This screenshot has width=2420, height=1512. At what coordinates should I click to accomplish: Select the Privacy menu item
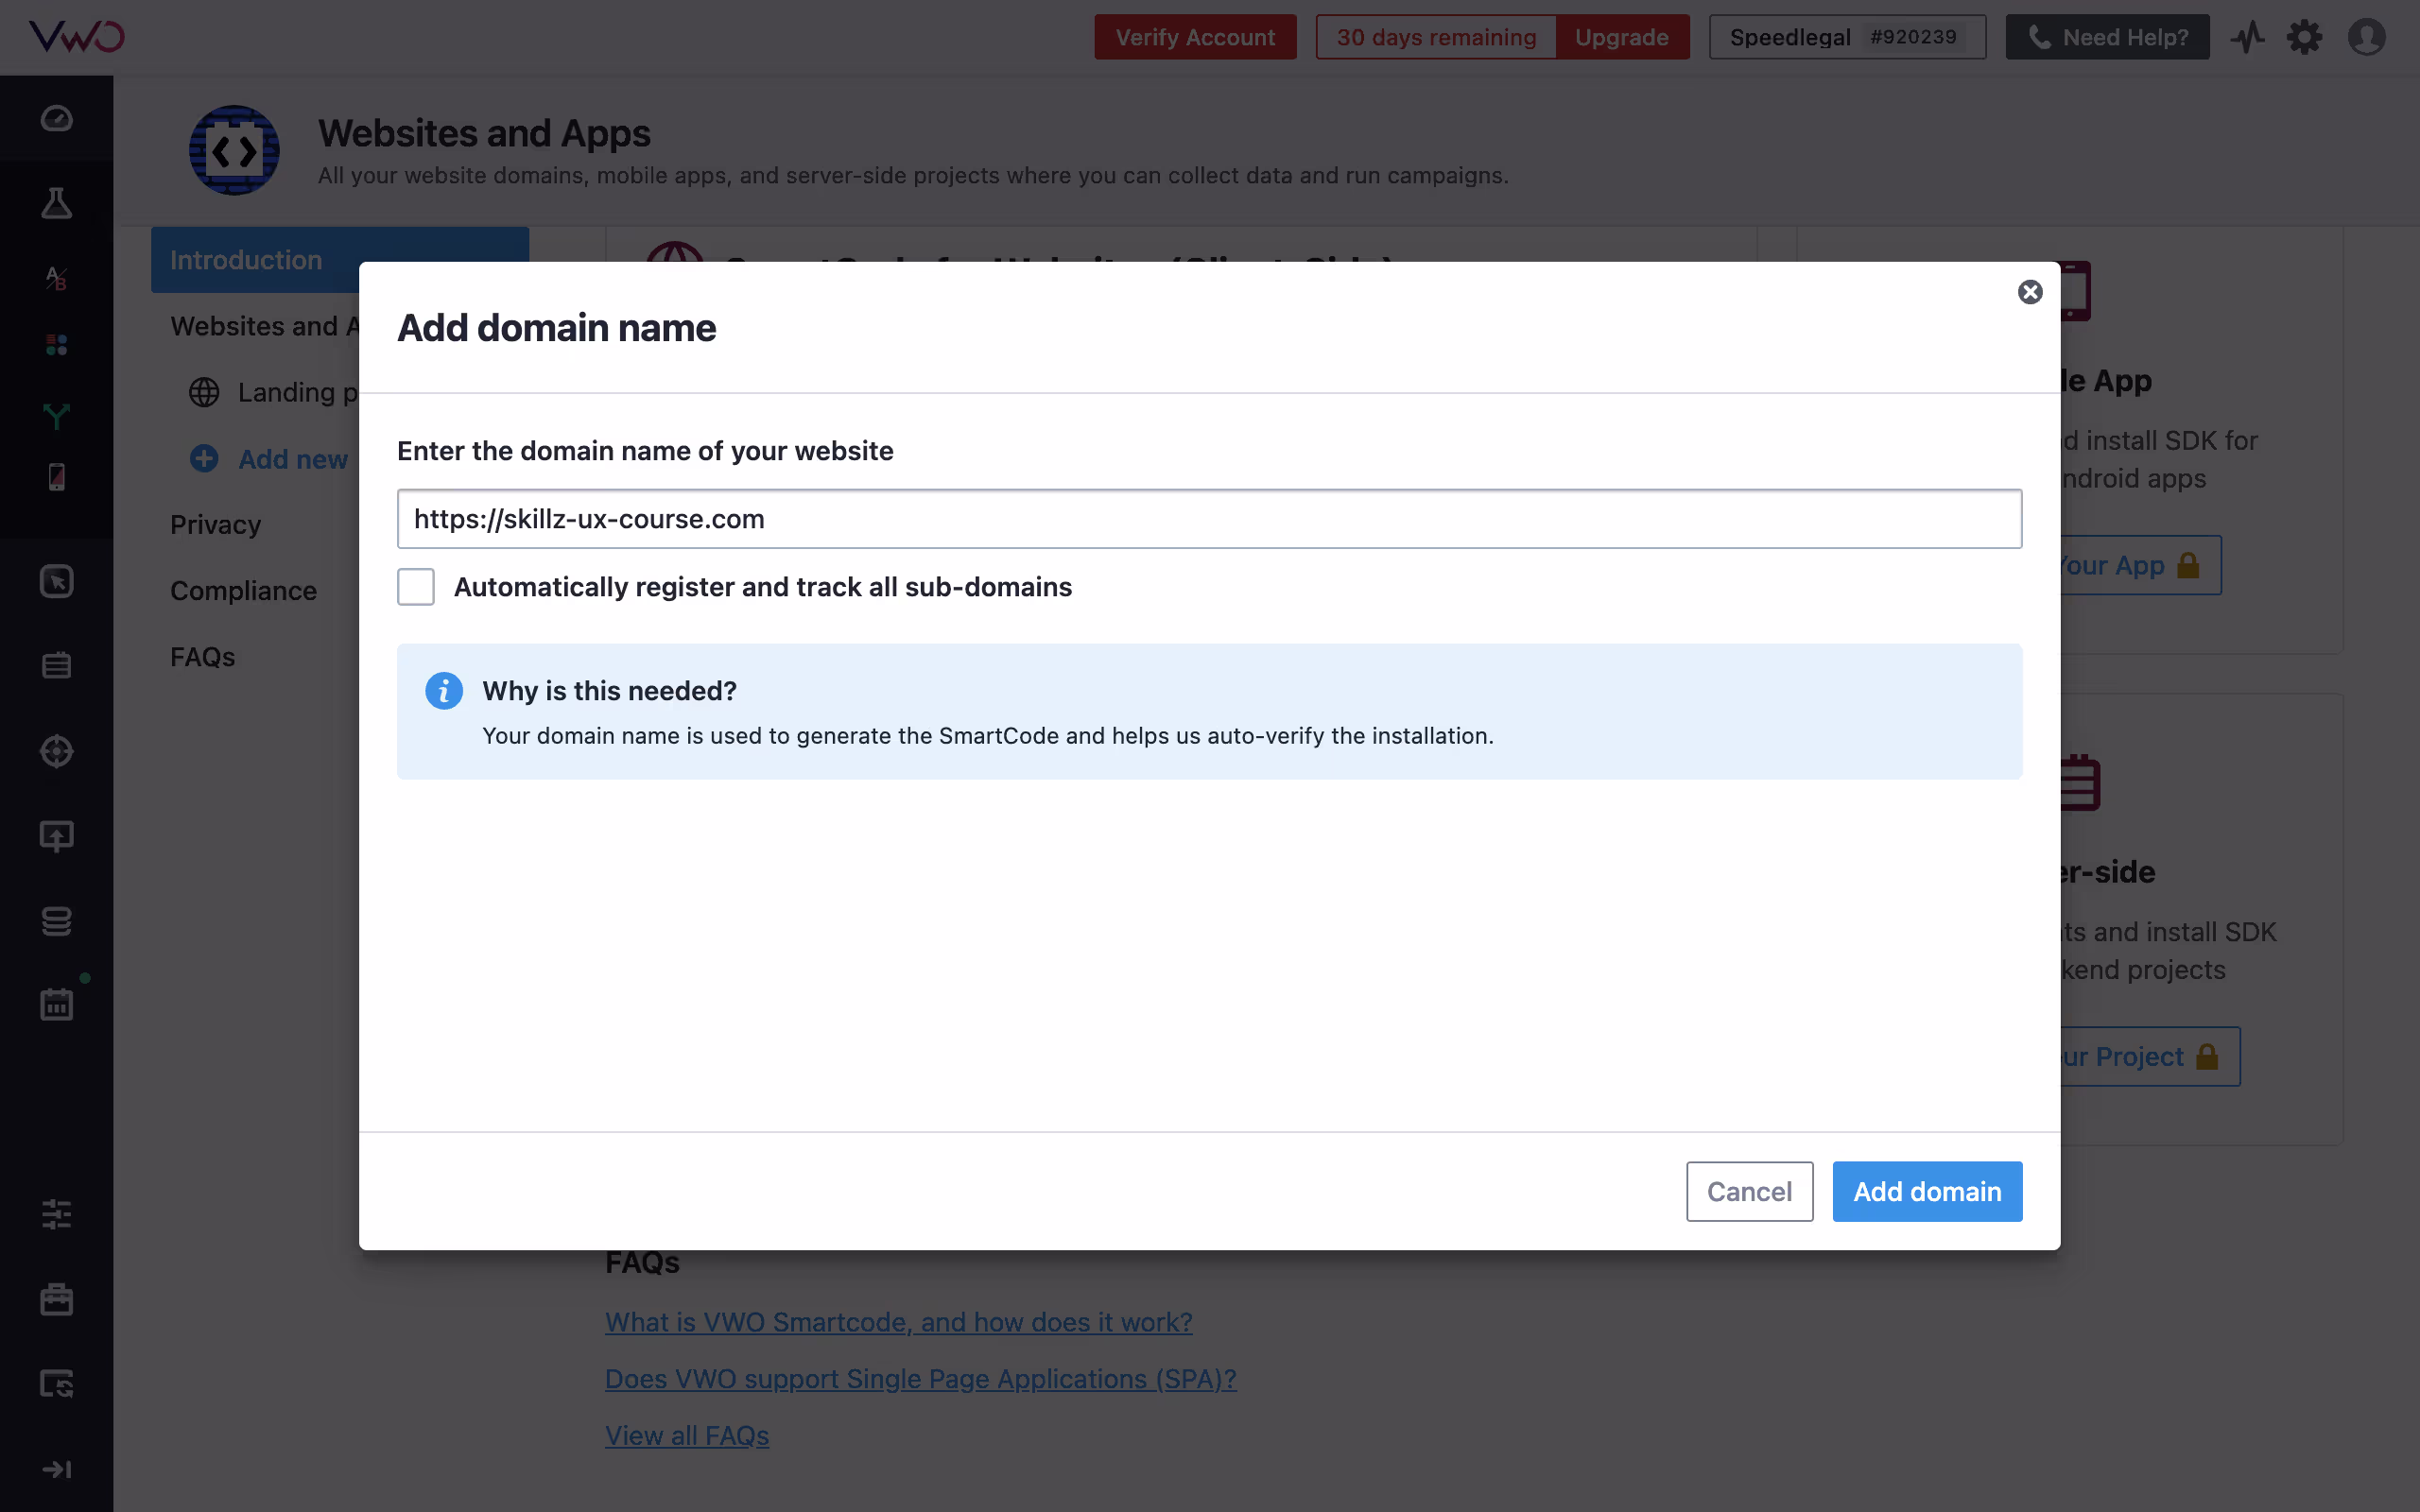coord(215,524)
